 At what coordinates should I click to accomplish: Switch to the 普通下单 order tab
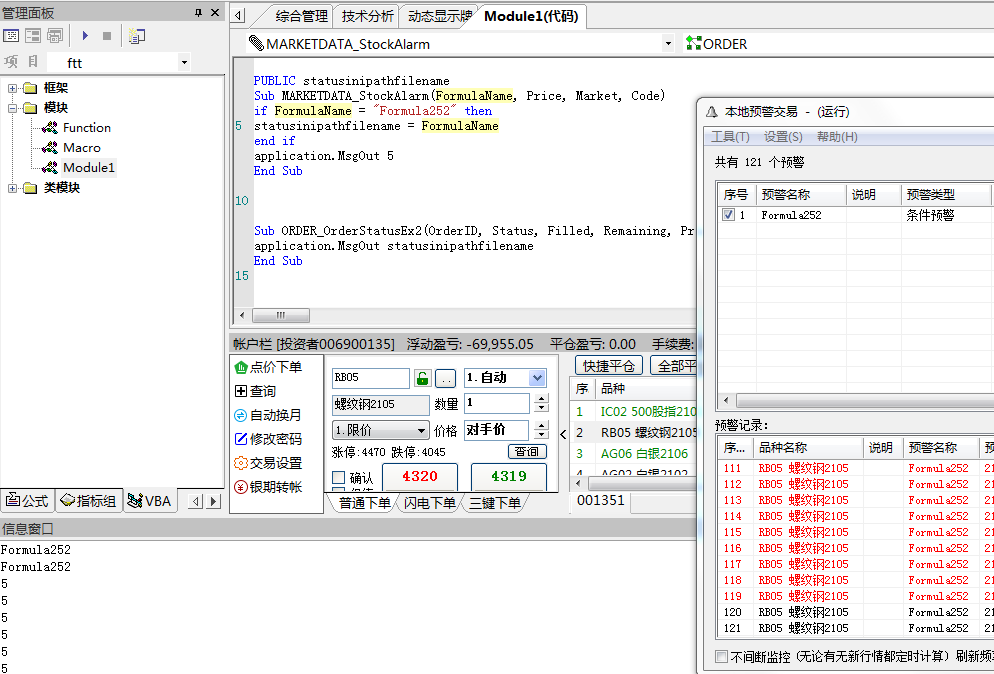(x=364, y=503)
